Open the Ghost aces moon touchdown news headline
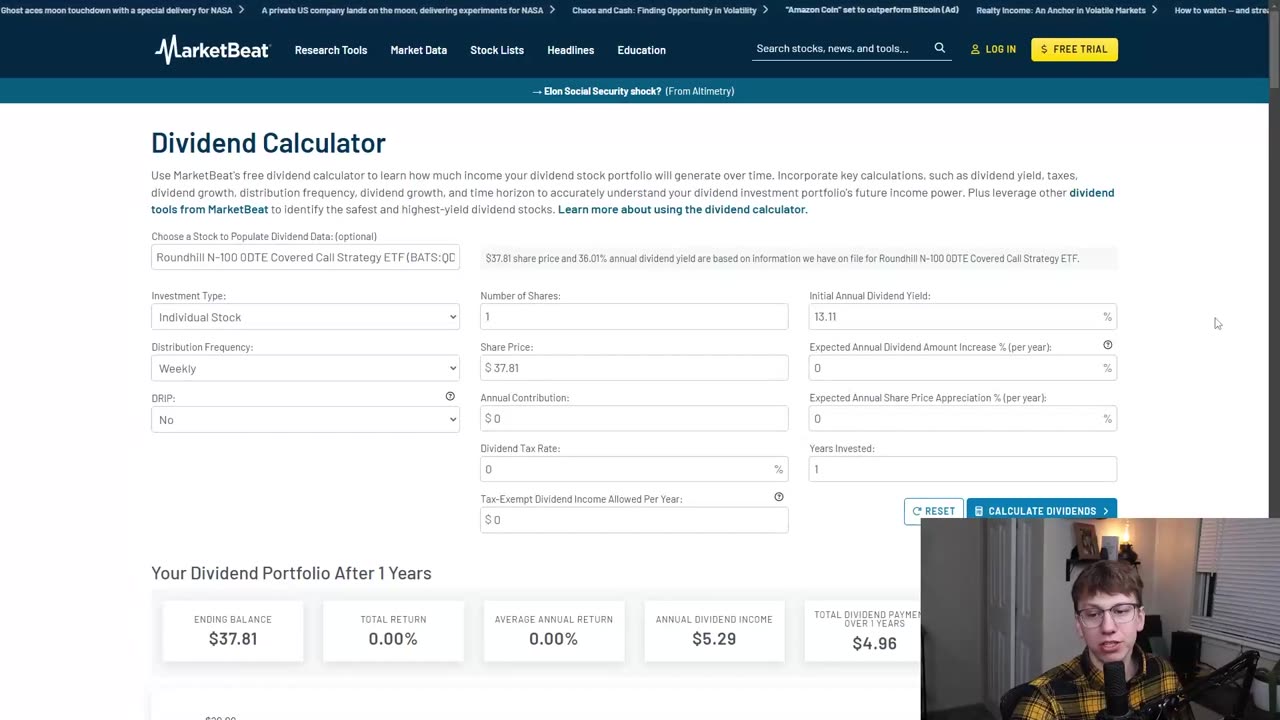 pos(117,10)
